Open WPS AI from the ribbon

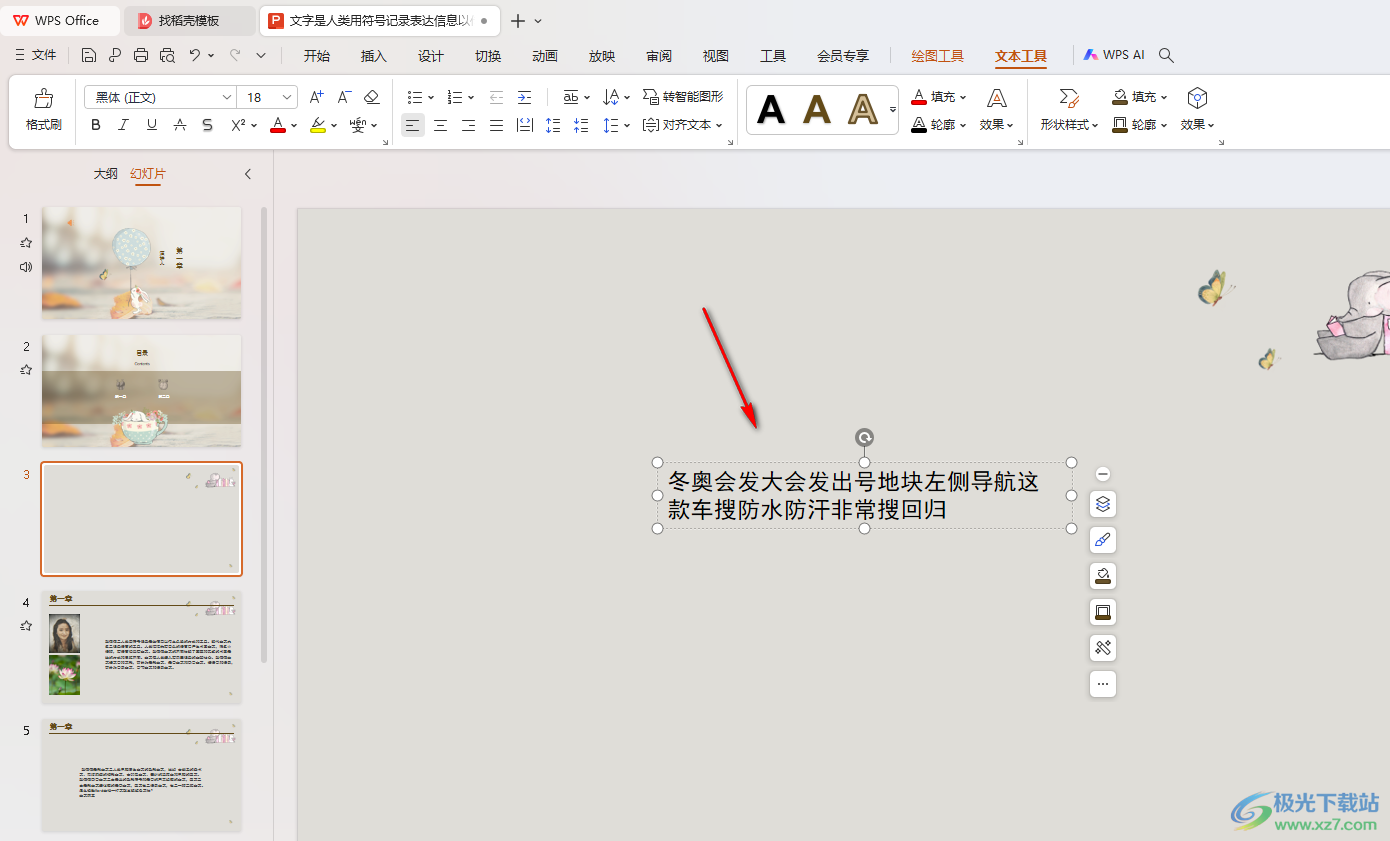[1114, 56]
